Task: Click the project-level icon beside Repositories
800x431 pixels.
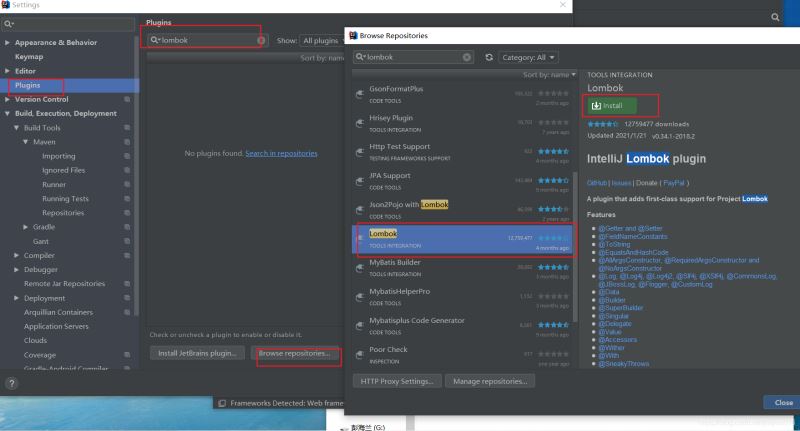Action: click(127, 213)
